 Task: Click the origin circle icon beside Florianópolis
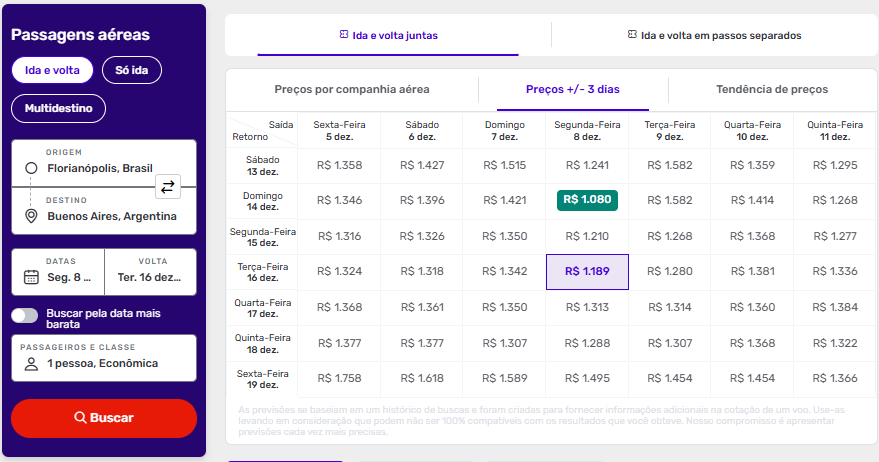pos(31,168)
